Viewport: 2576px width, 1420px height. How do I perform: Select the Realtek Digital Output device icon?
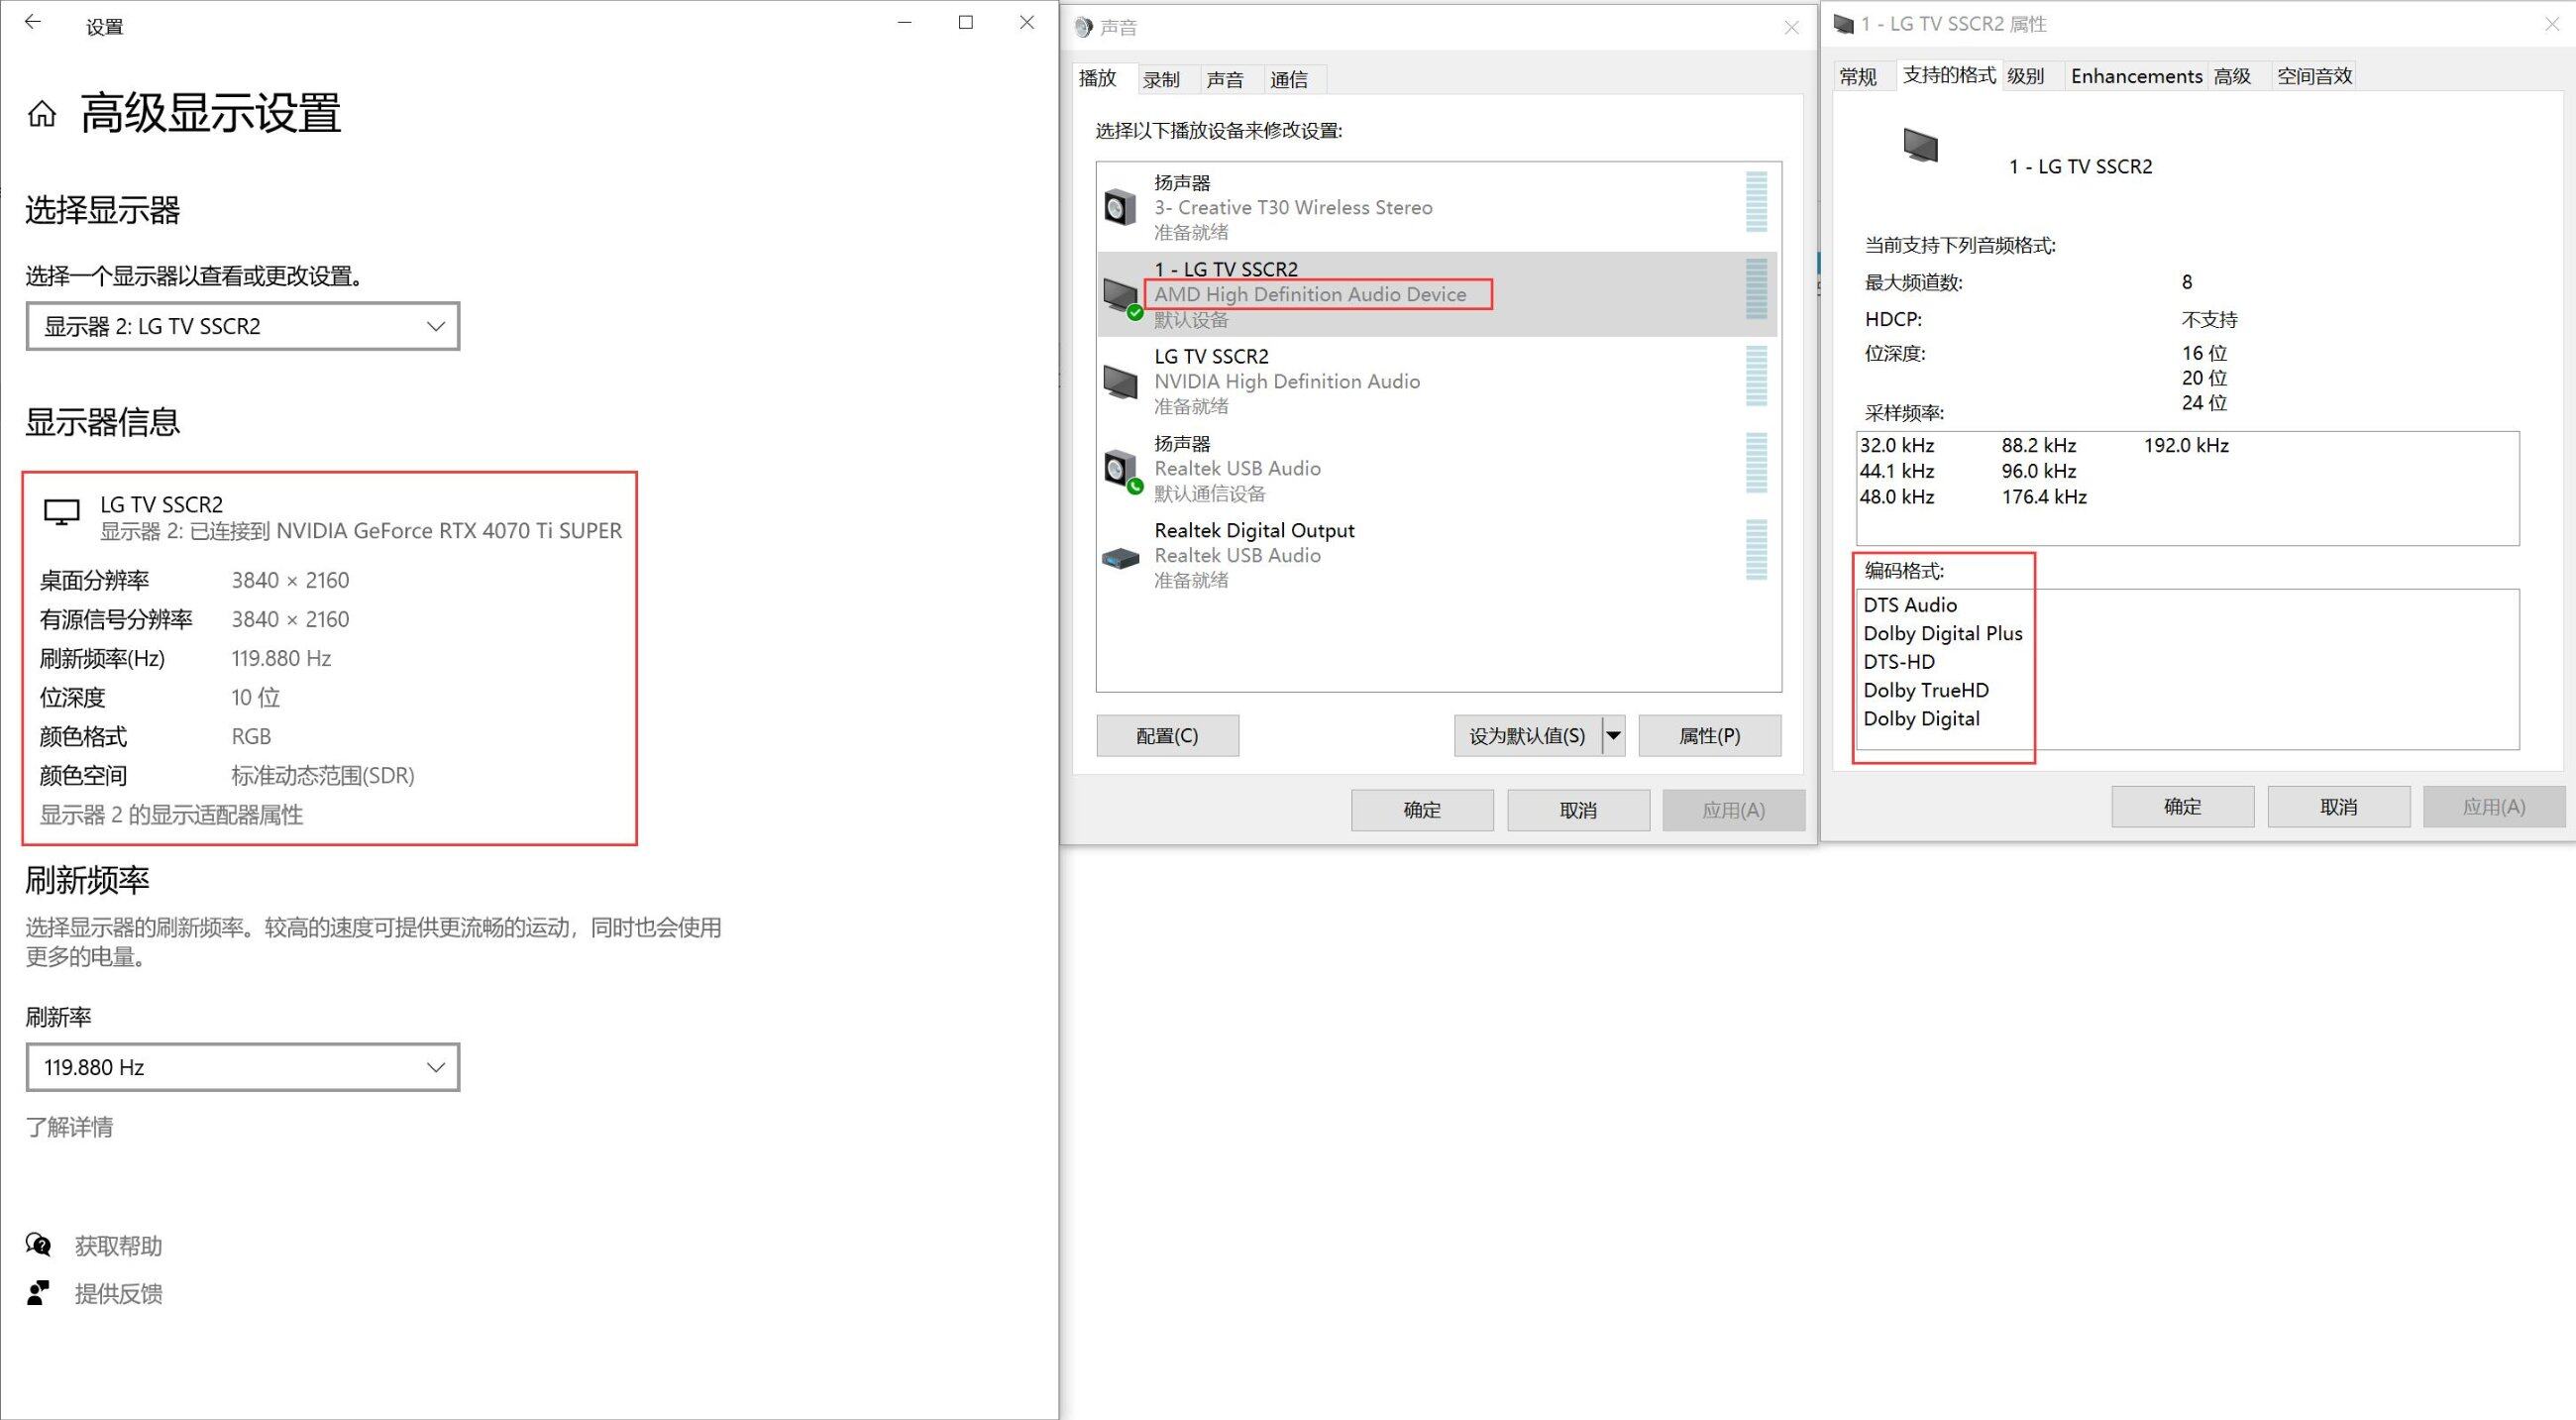coord(1120,558)
